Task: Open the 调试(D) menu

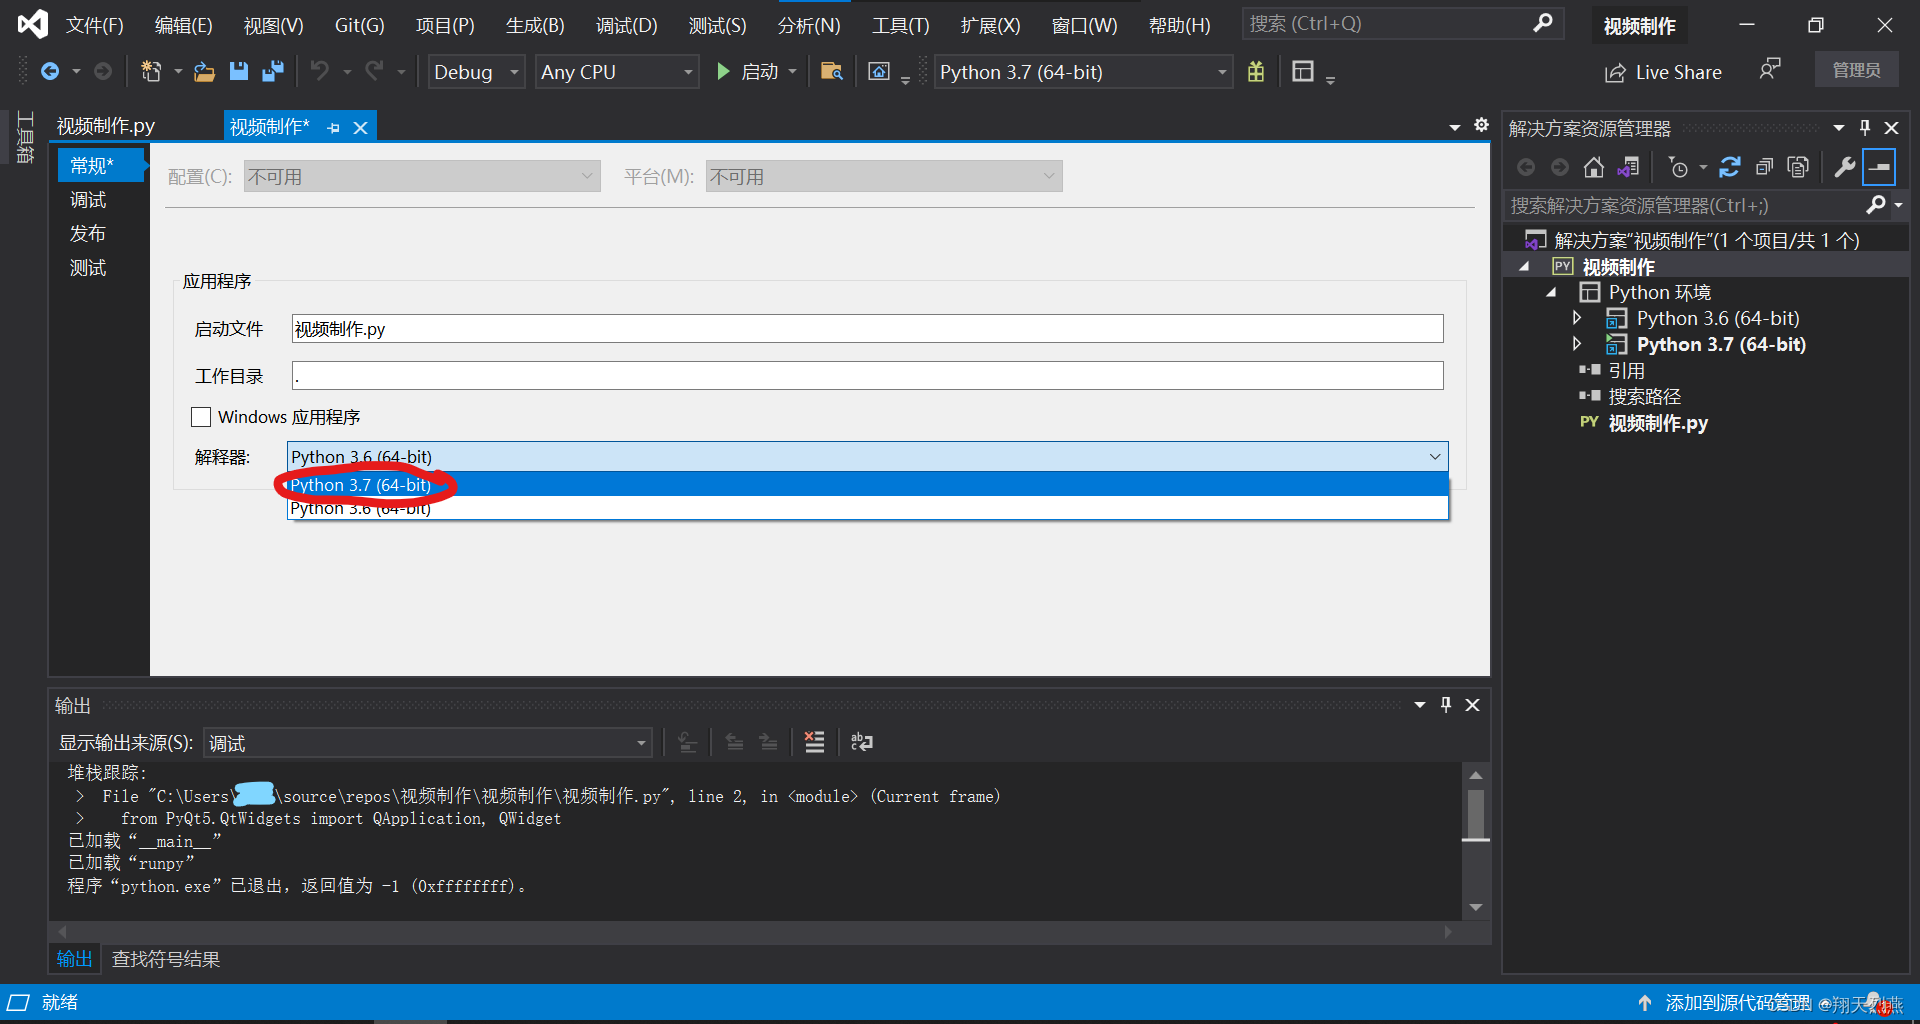Action: point(626,25)
